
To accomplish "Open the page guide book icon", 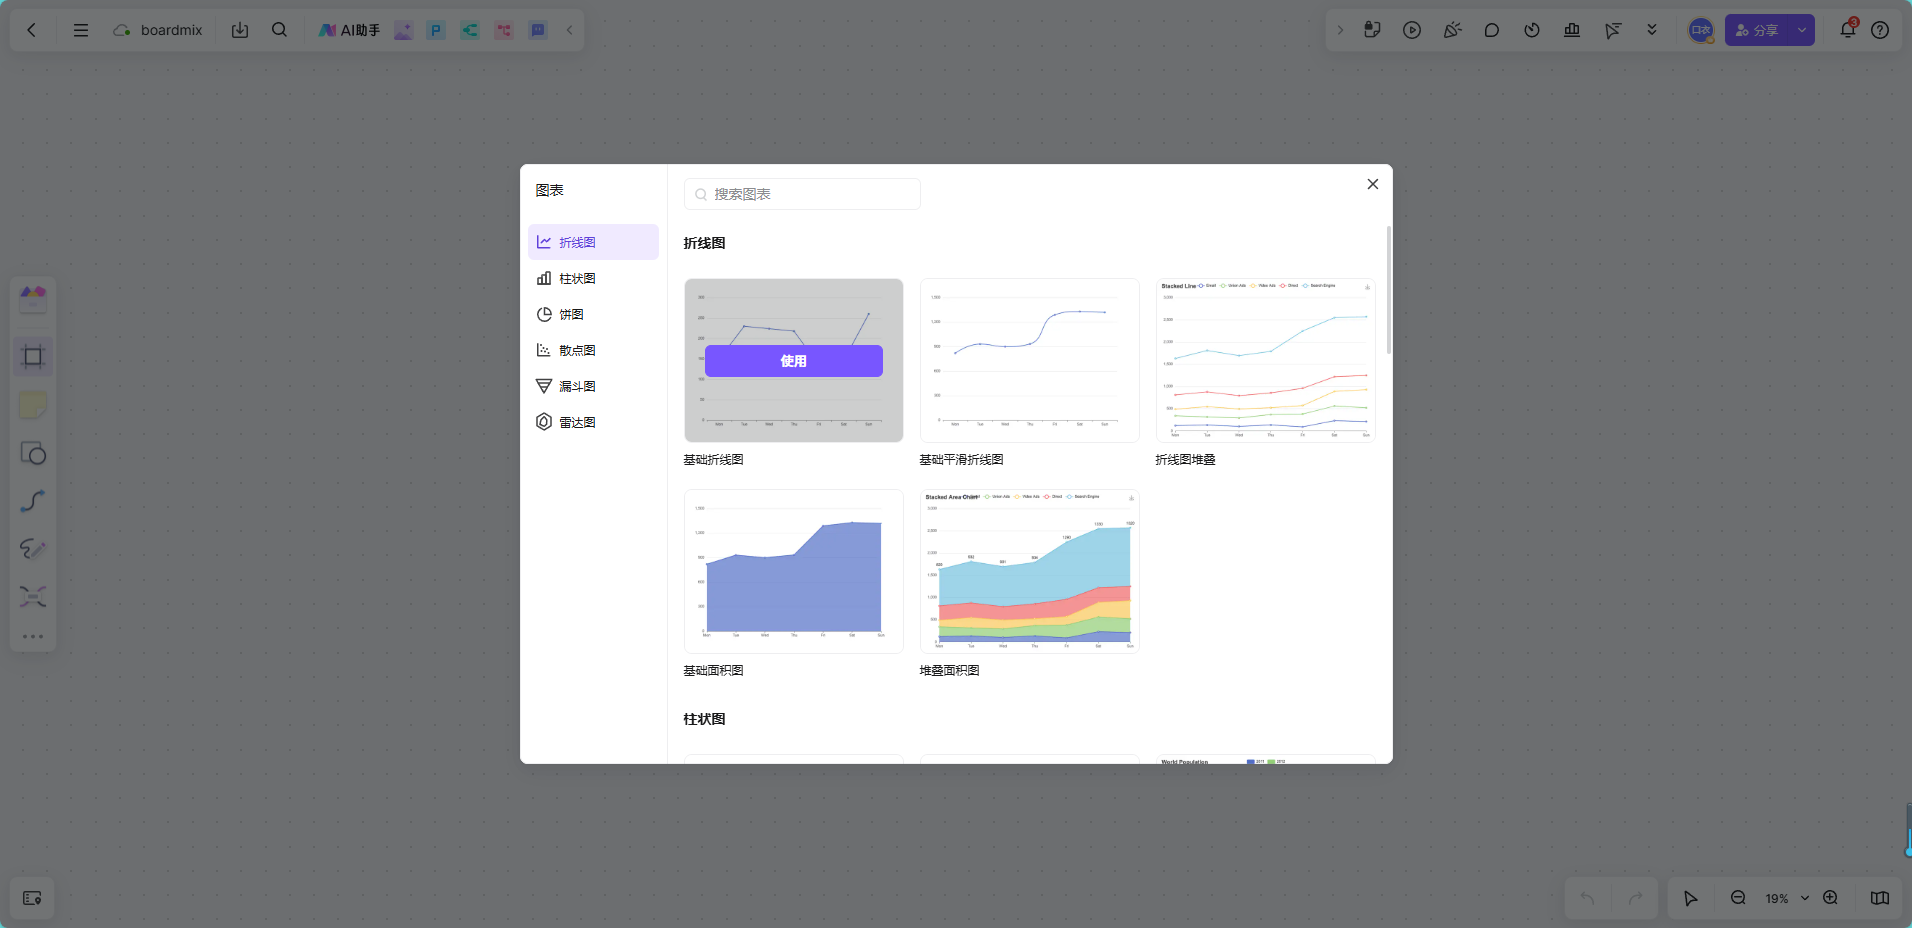I will tap(1880, 898).
